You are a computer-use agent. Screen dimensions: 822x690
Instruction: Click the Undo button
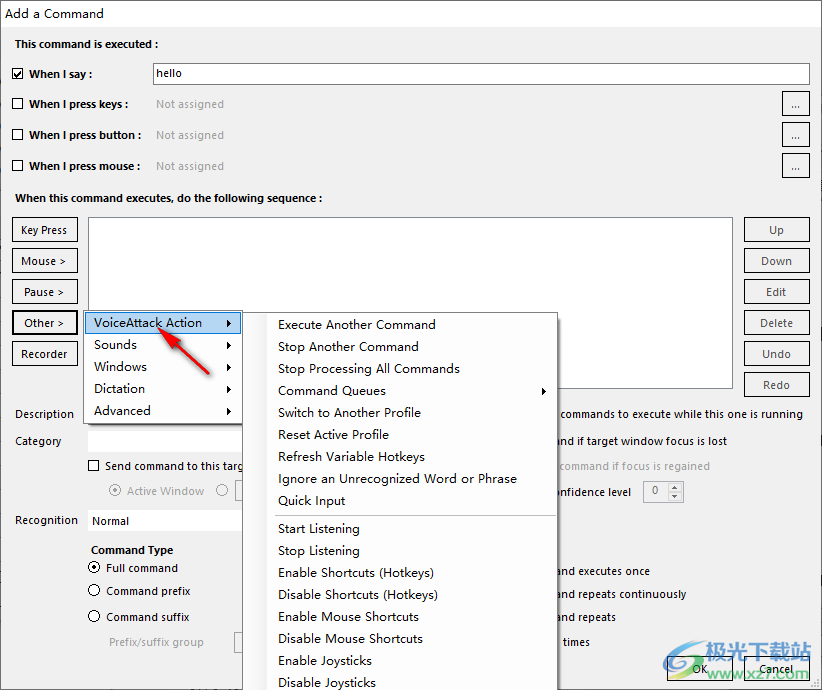click(776, 353)
